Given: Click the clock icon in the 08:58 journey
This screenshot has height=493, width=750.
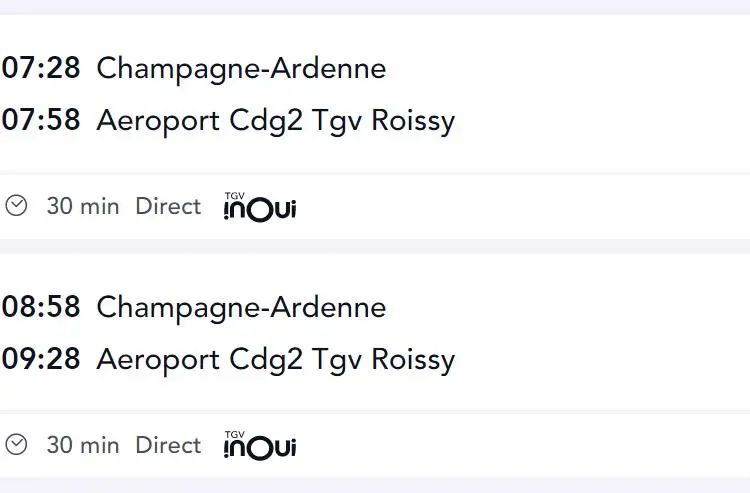Looking at the screenshot, I should 16,444.
